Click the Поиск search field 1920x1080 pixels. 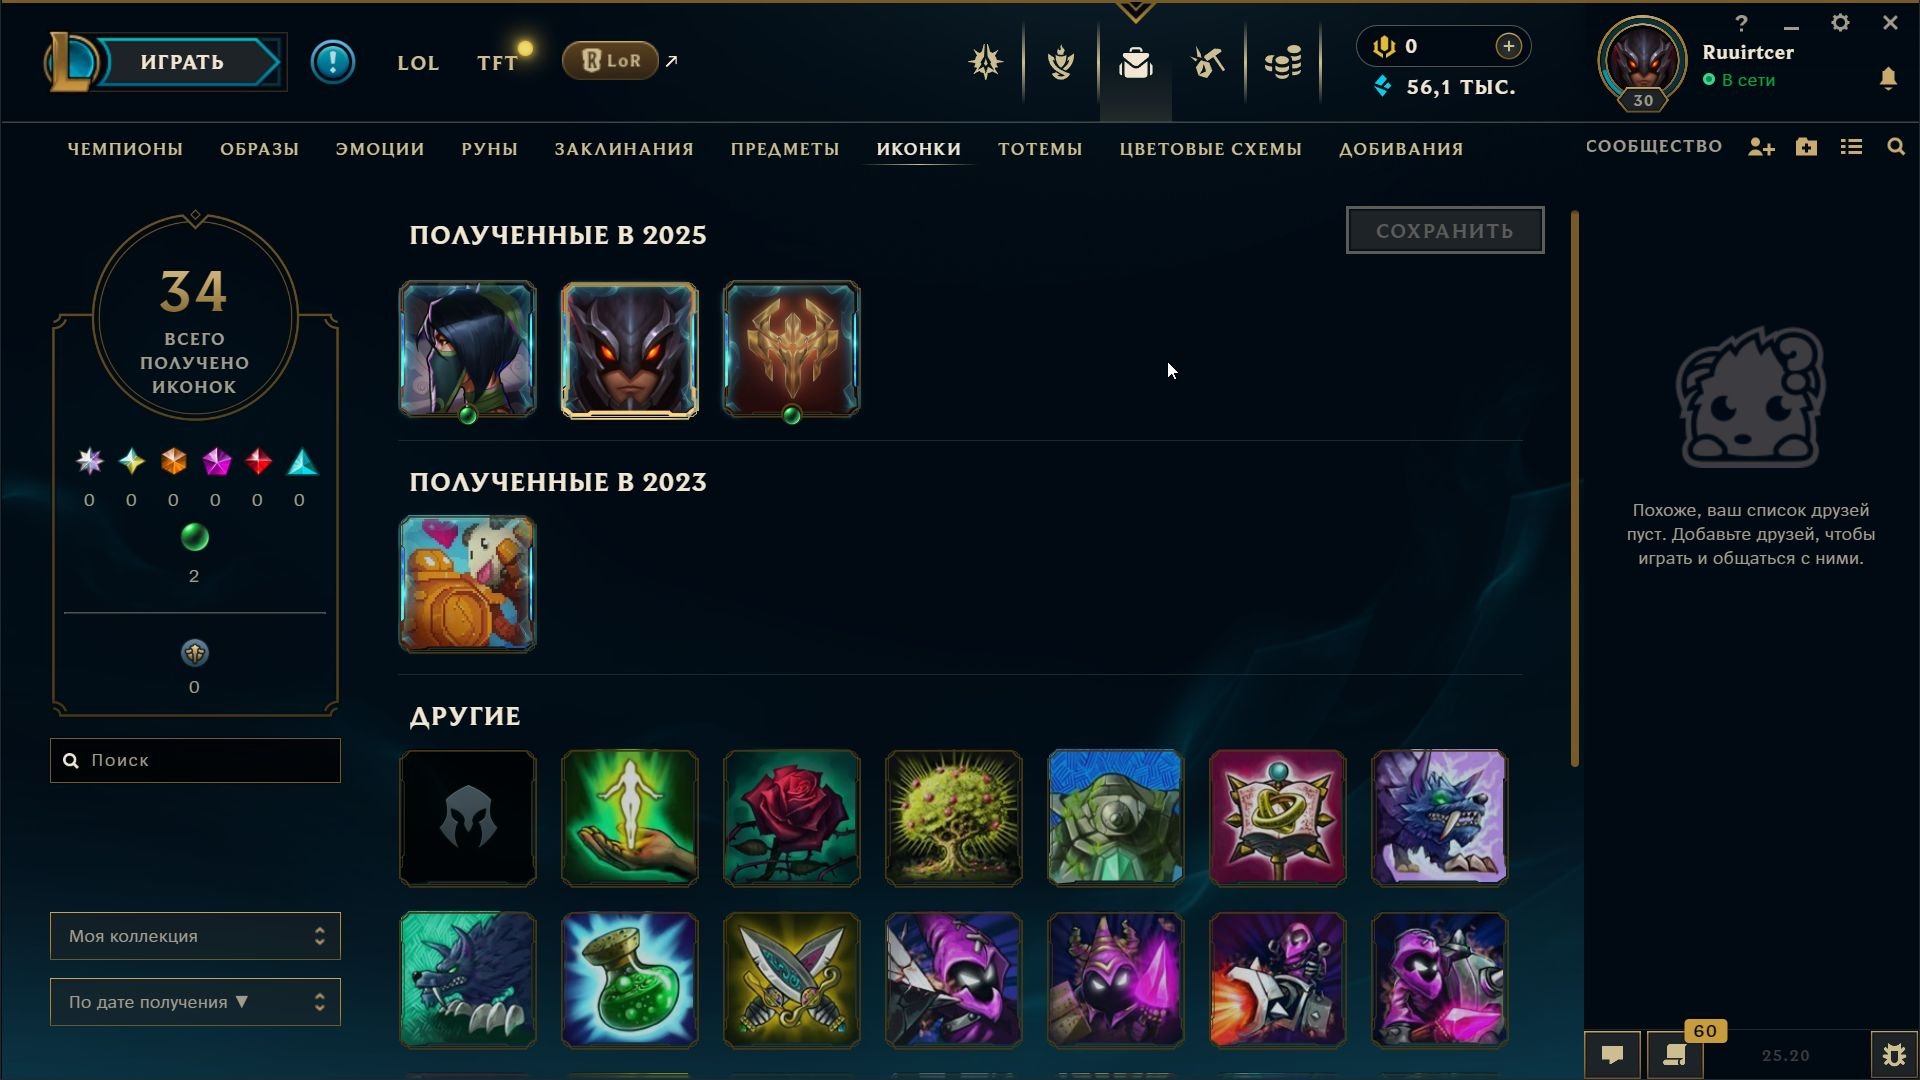point(195,760)
